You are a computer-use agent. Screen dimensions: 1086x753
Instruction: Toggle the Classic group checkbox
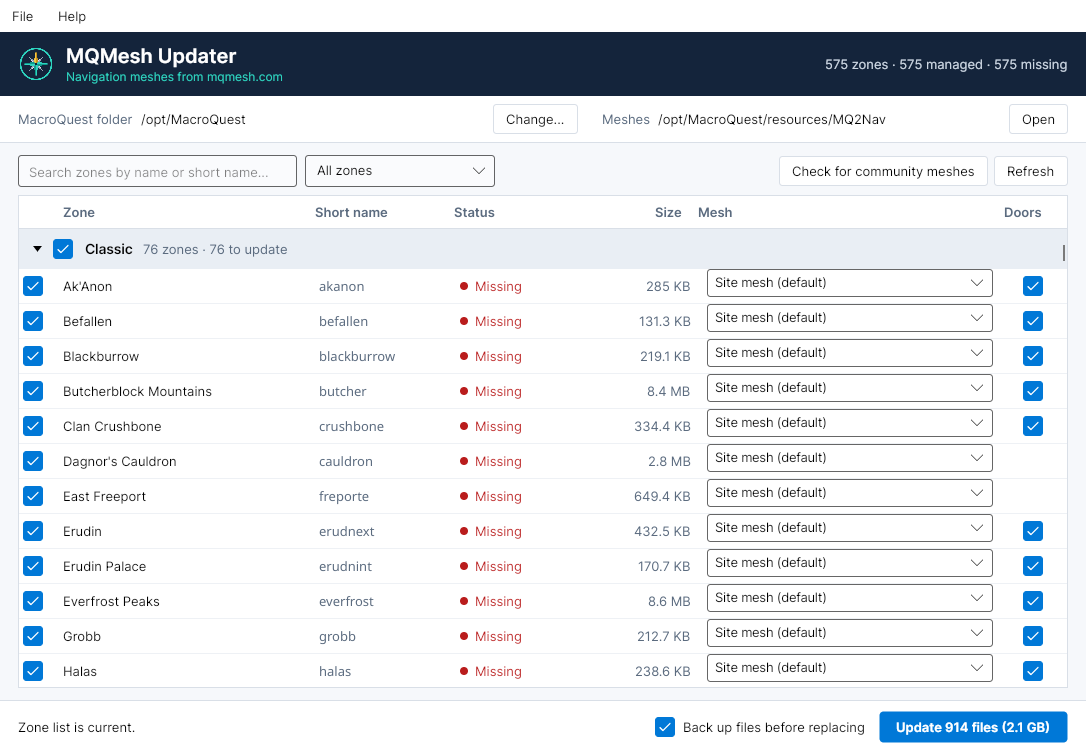coord(63,249)
